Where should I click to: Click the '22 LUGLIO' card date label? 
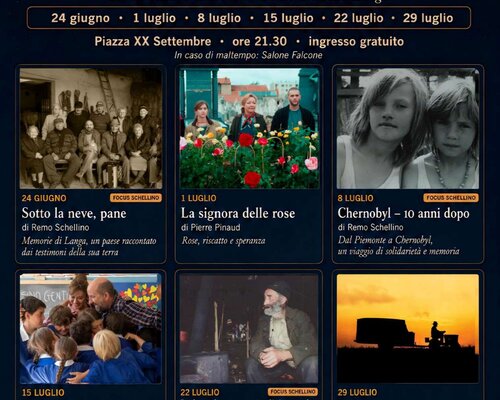coord(200,392)
